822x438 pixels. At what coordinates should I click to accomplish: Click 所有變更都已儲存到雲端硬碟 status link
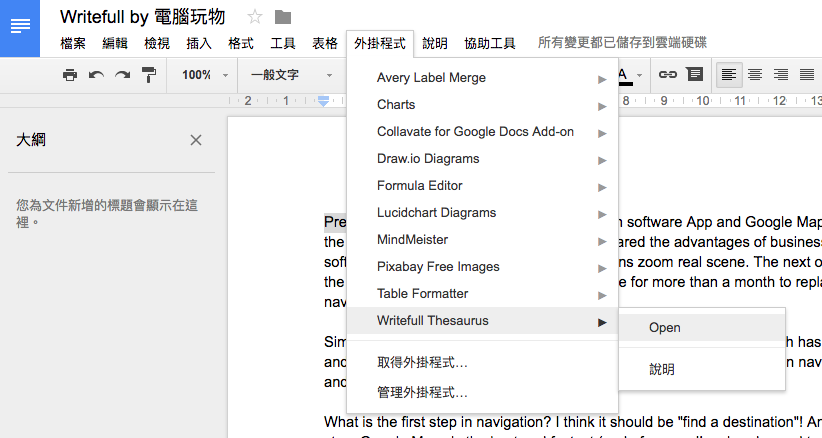tap(622, 42)
